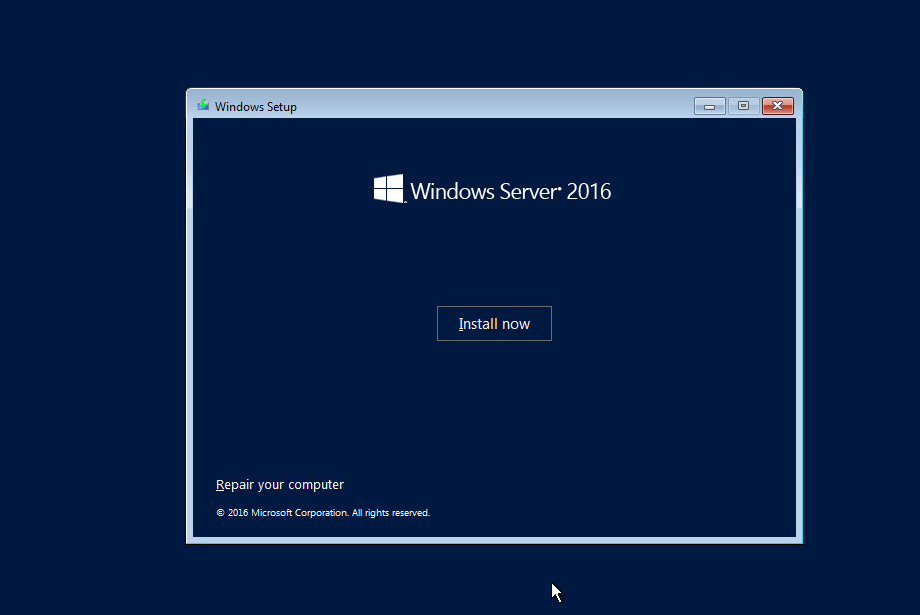The image size is (920, 615).
Task: Click the Windows Setup title bar icon
Action: (203, 106)
